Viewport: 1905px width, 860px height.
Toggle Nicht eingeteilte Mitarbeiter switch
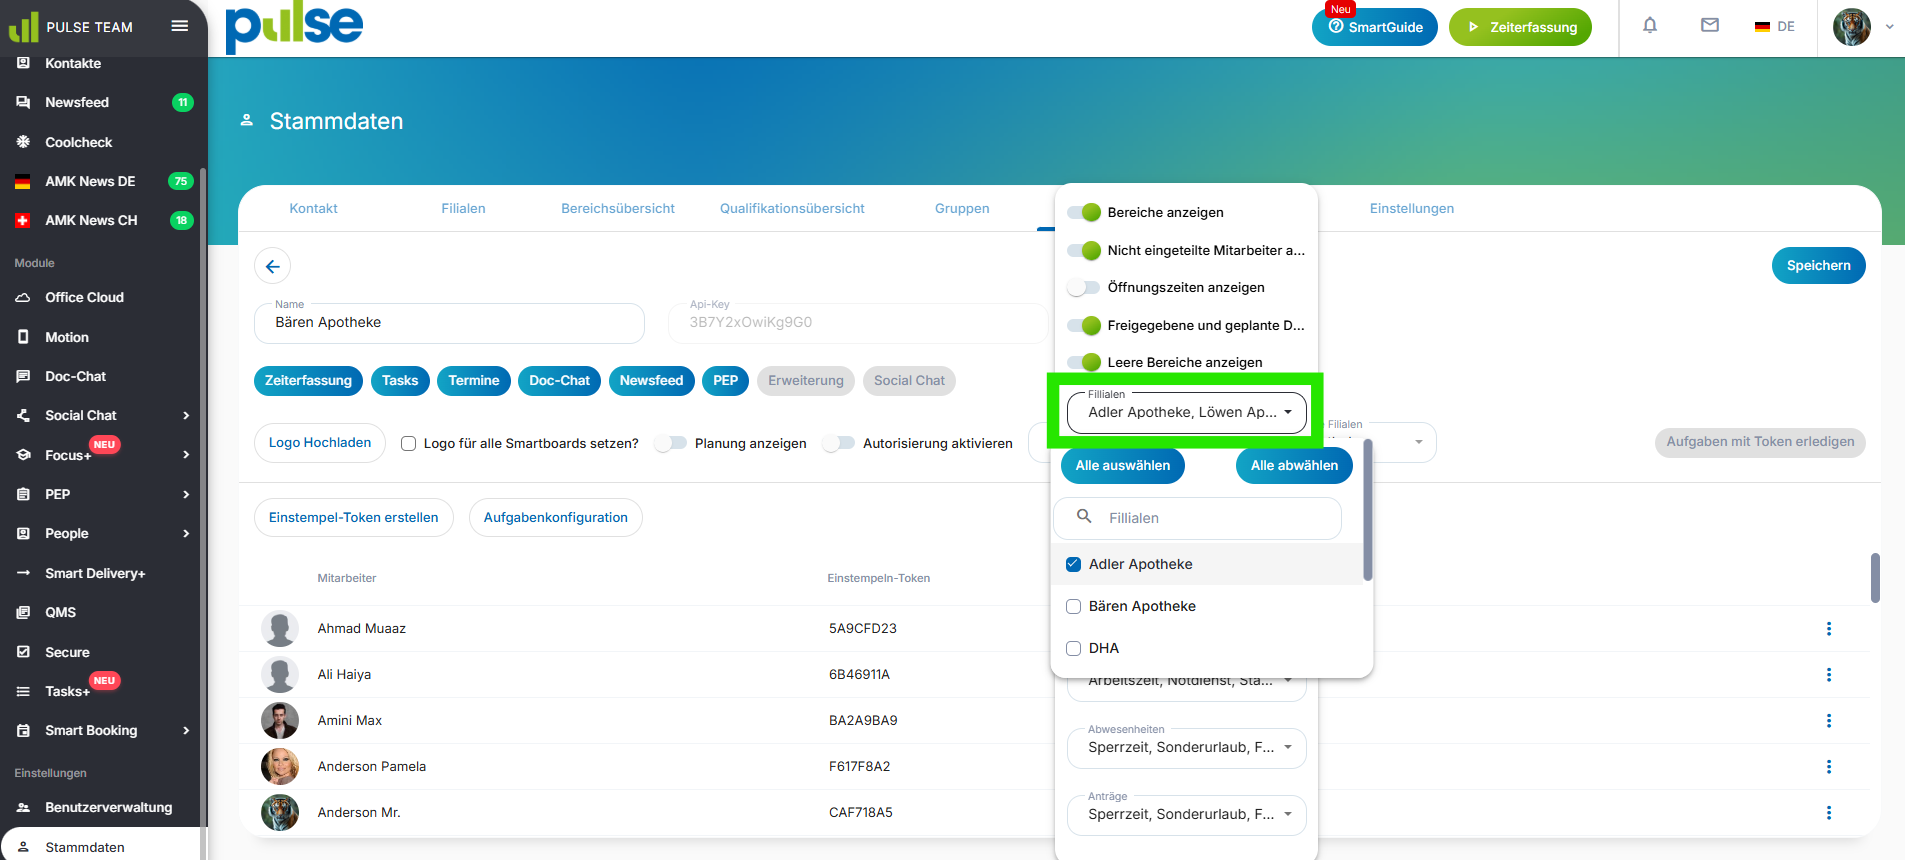1084,250
